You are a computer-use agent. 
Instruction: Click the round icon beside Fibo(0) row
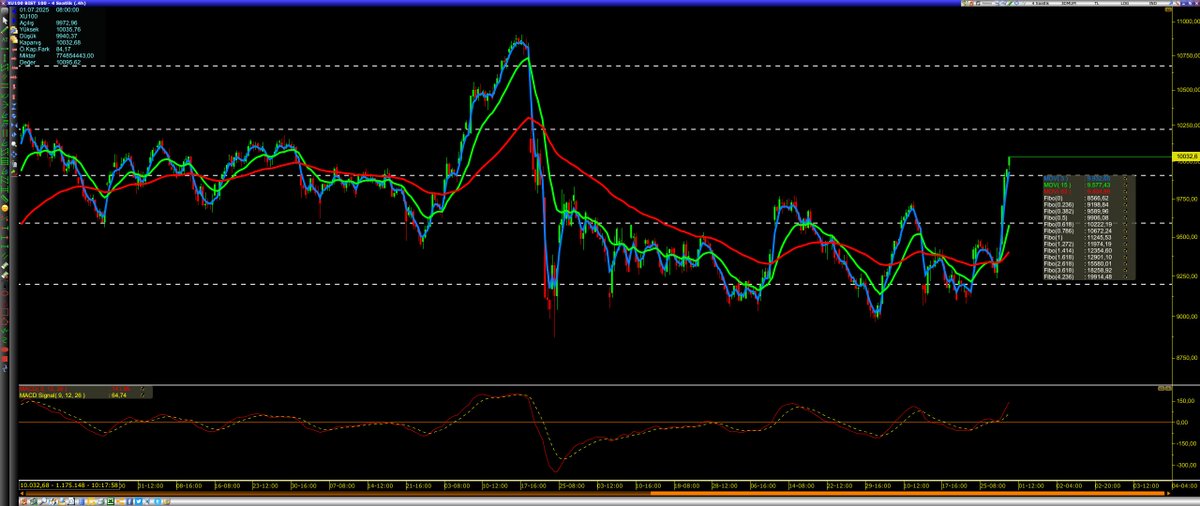pos(1126,198)
